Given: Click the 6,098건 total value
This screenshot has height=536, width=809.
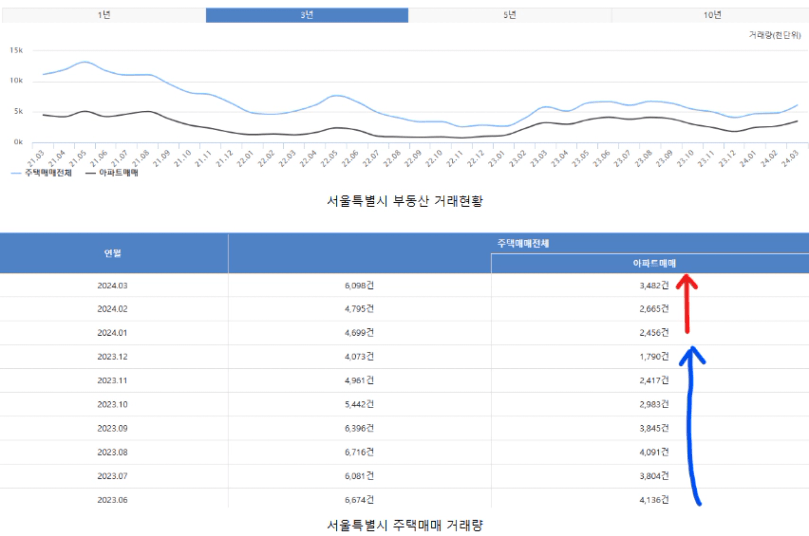Looking at the screenshot, I should pos(359,285).
